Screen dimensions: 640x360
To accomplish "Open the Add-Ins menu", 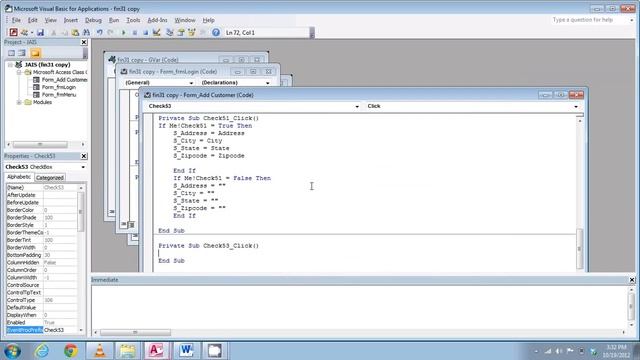I will (x=157, y=20).
